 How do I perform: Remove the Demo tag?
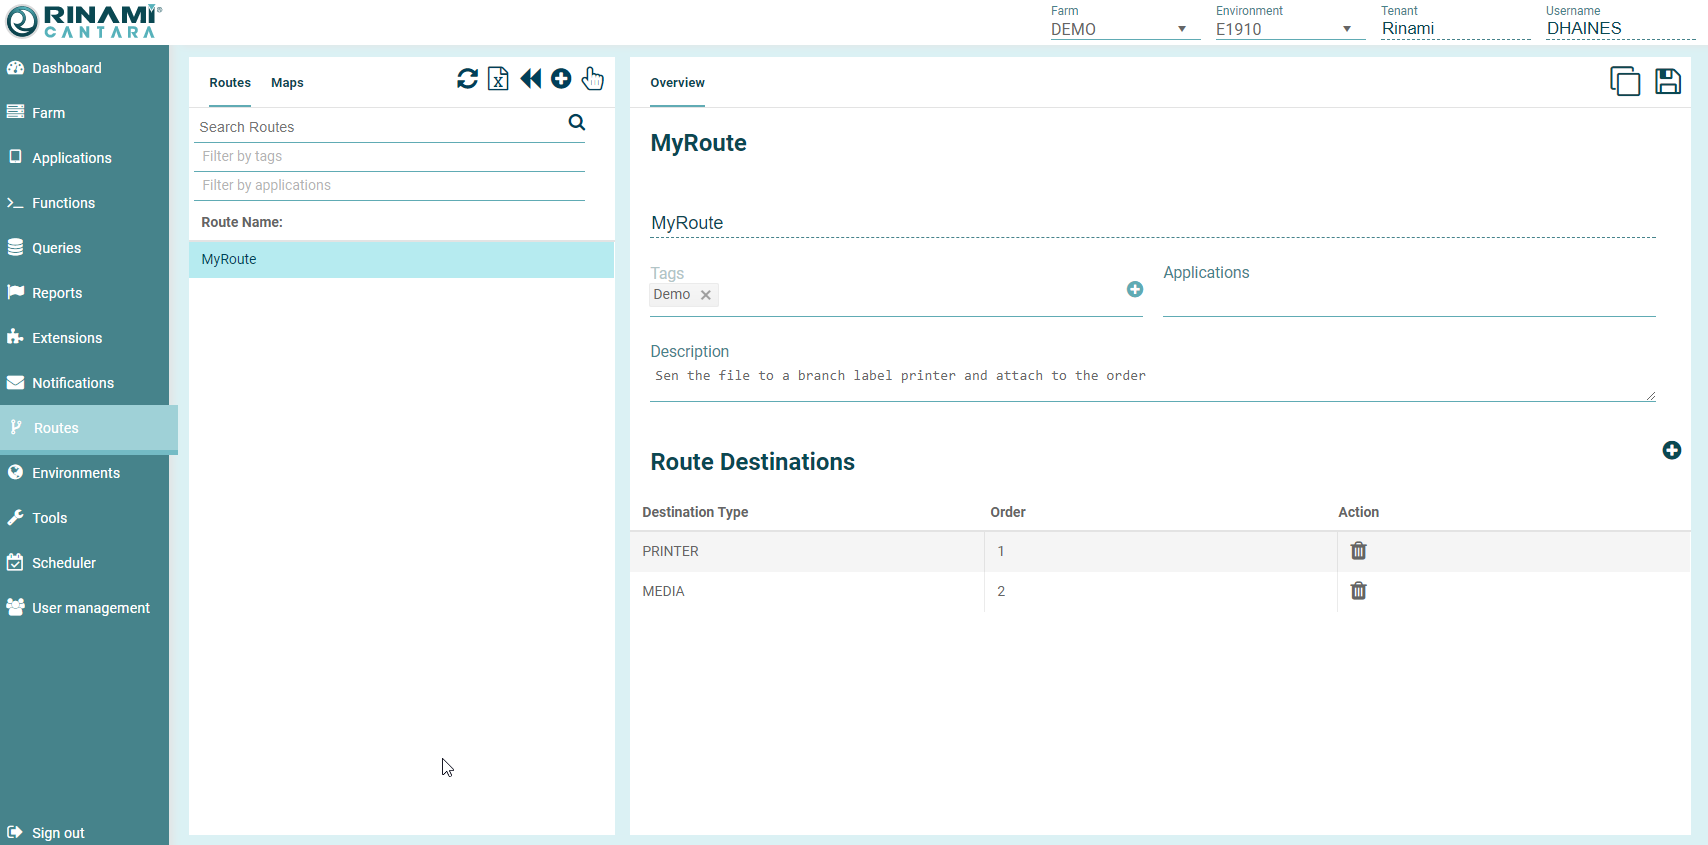pyautogui.click(x=706, y=295)
